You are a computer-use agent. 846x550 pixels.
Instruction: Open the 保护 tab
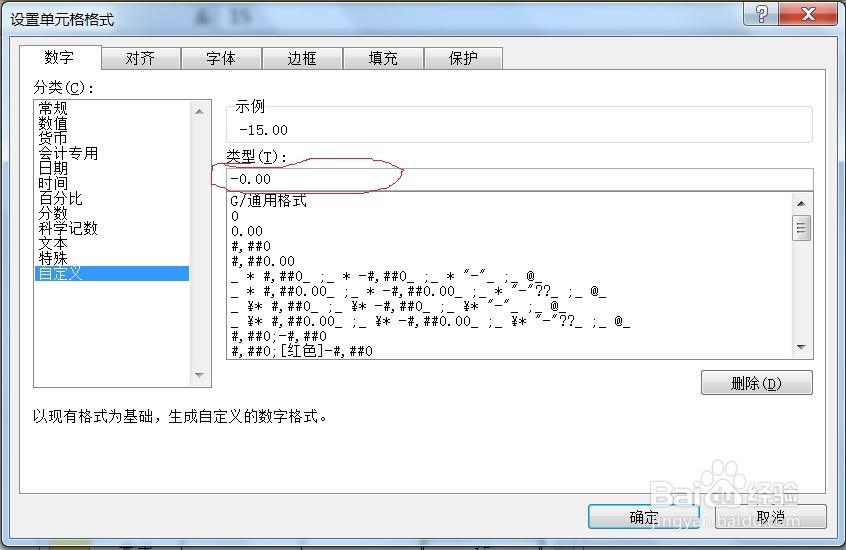[463, 58]
